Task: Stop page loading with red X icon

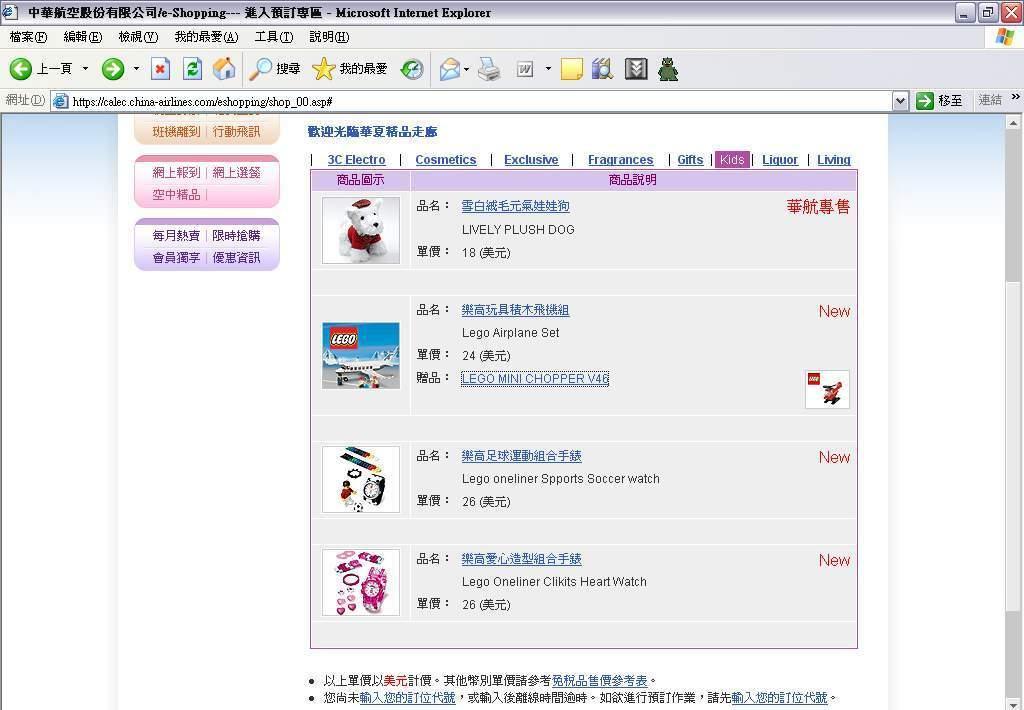Action: pos(160,69)
